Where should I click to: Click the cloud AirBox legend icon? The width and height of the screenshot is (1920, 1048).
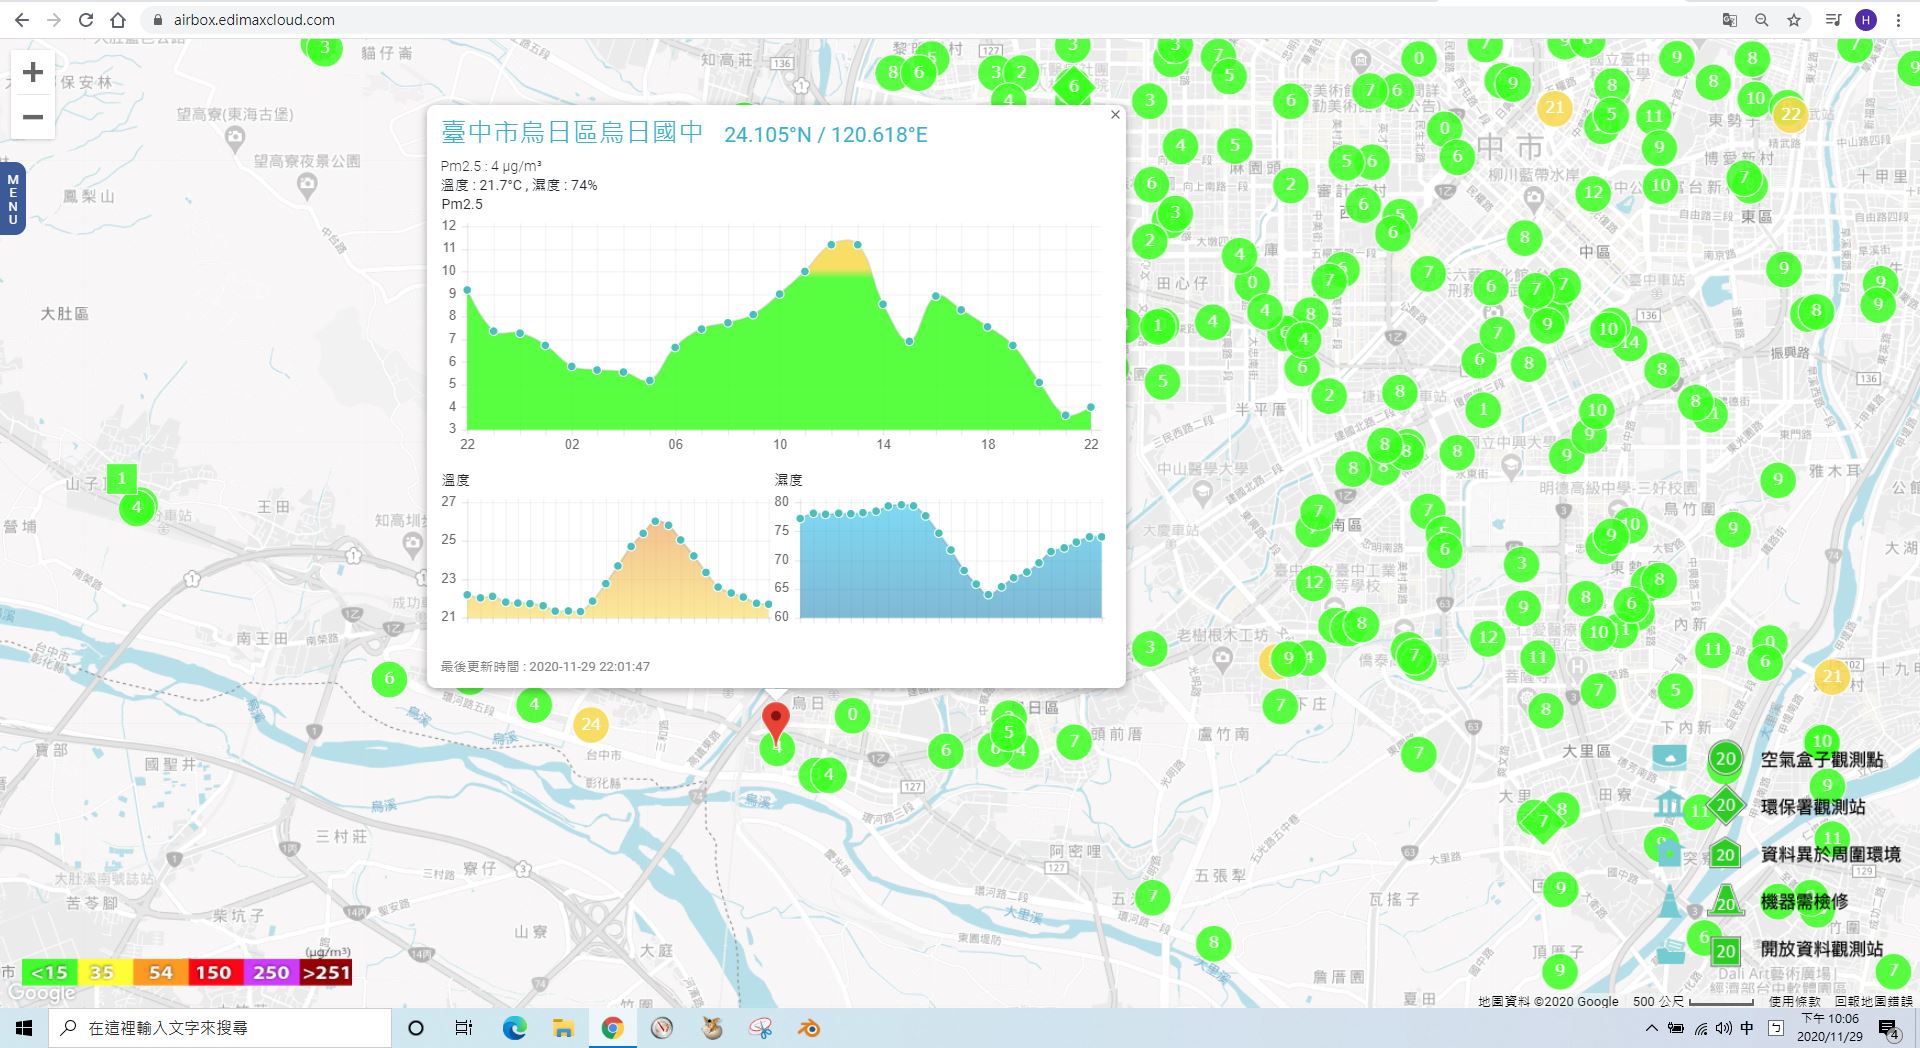1669,757
